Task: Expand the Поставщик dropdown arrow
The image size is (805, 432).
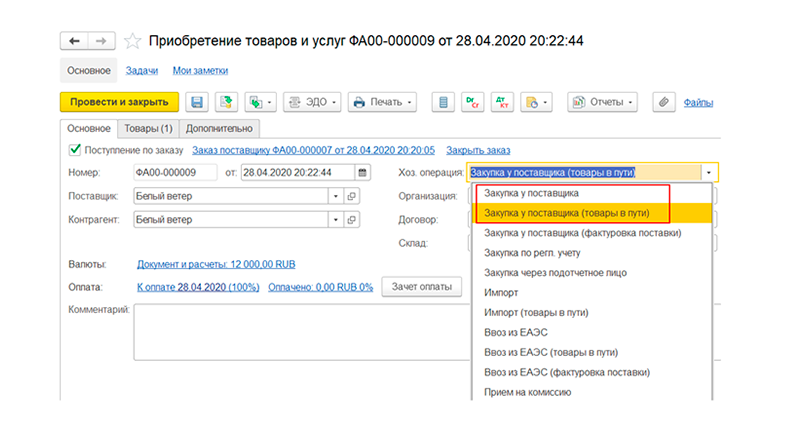Action: [336, 196]
